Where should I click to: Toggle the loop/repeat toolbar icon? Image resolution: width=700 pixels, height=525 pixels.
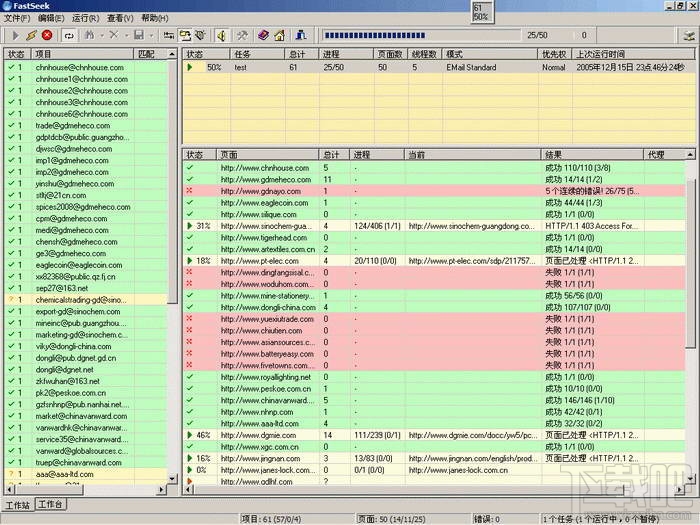point(69,35)
